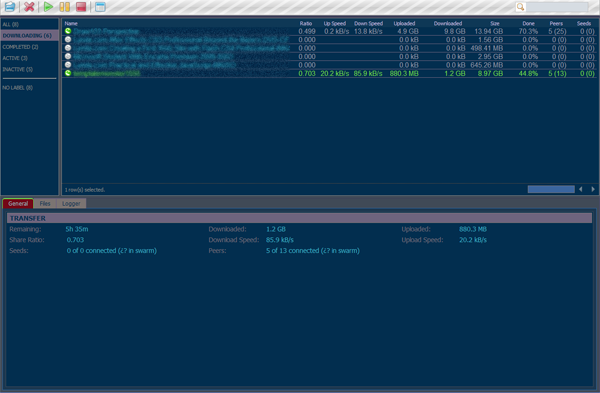Pause torrent using the orange pause icon

coord(64,7)
